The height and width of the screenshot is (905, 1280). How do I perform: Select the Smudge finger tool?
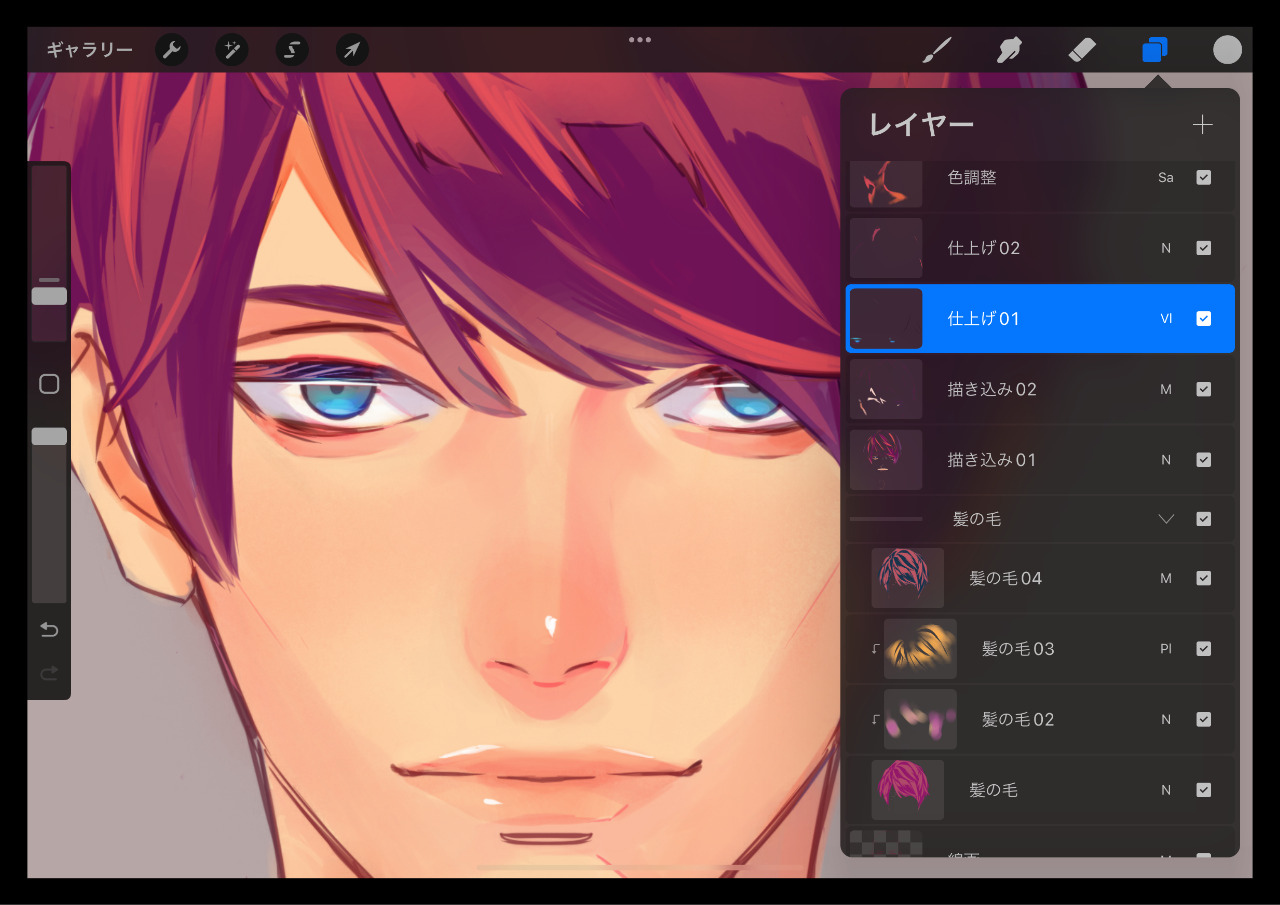click(x=1010, y=50)
